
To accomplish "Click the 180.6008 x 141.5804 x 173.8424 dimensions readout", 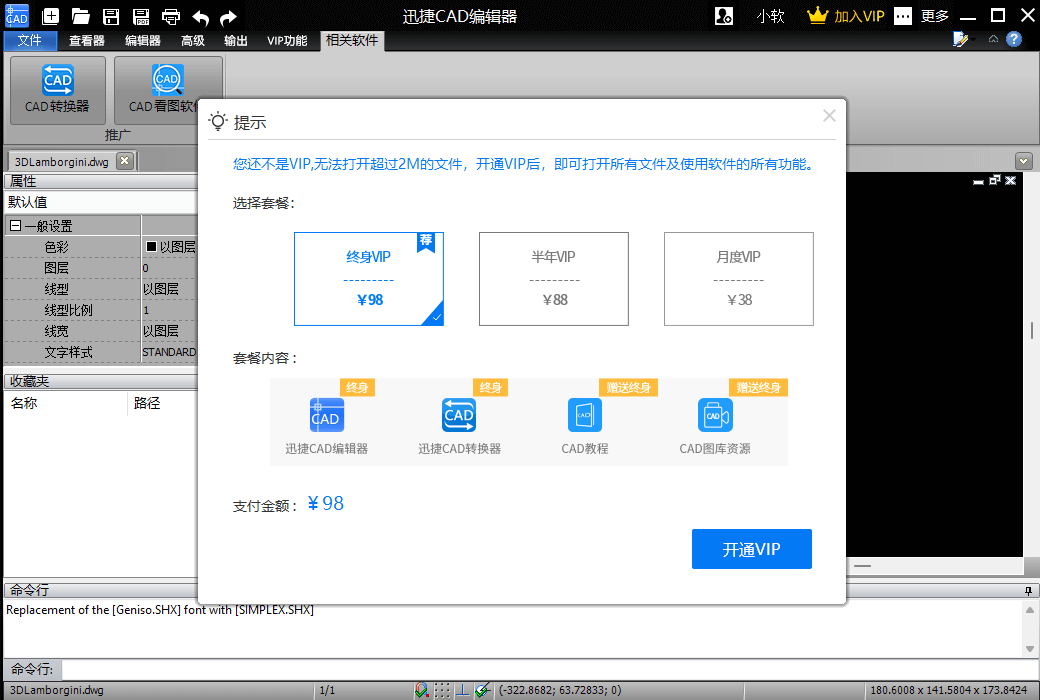I will (948, 691).
